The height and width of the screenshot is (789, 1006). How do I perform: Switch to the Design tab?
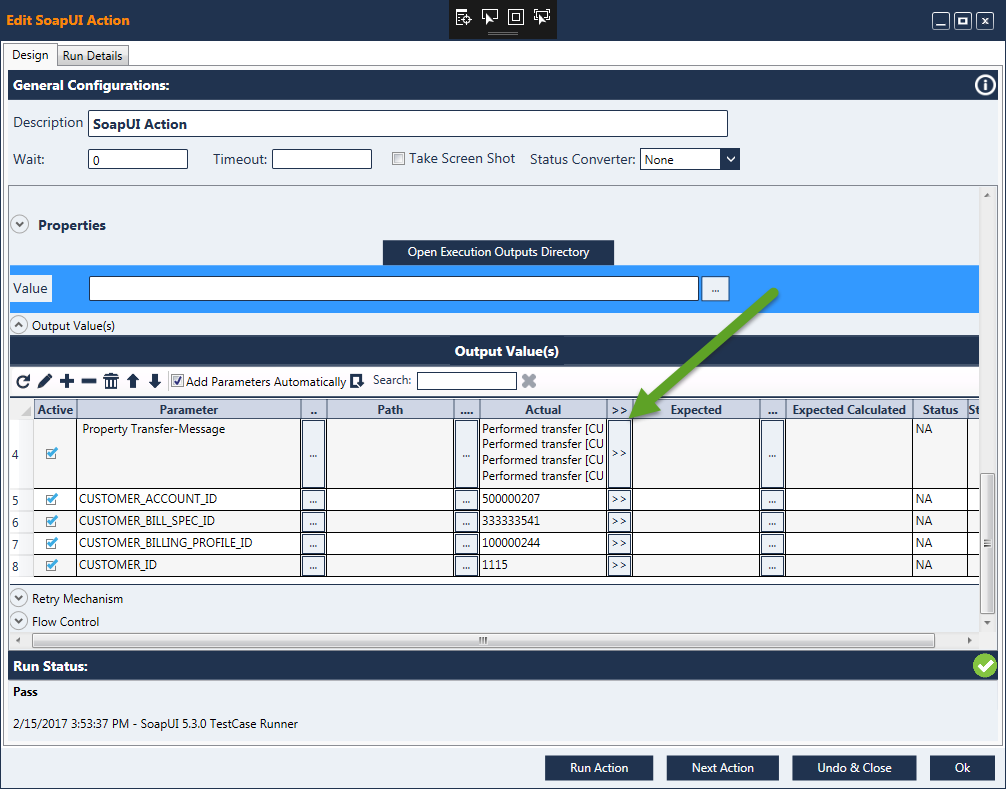click(x=30, y=55)
